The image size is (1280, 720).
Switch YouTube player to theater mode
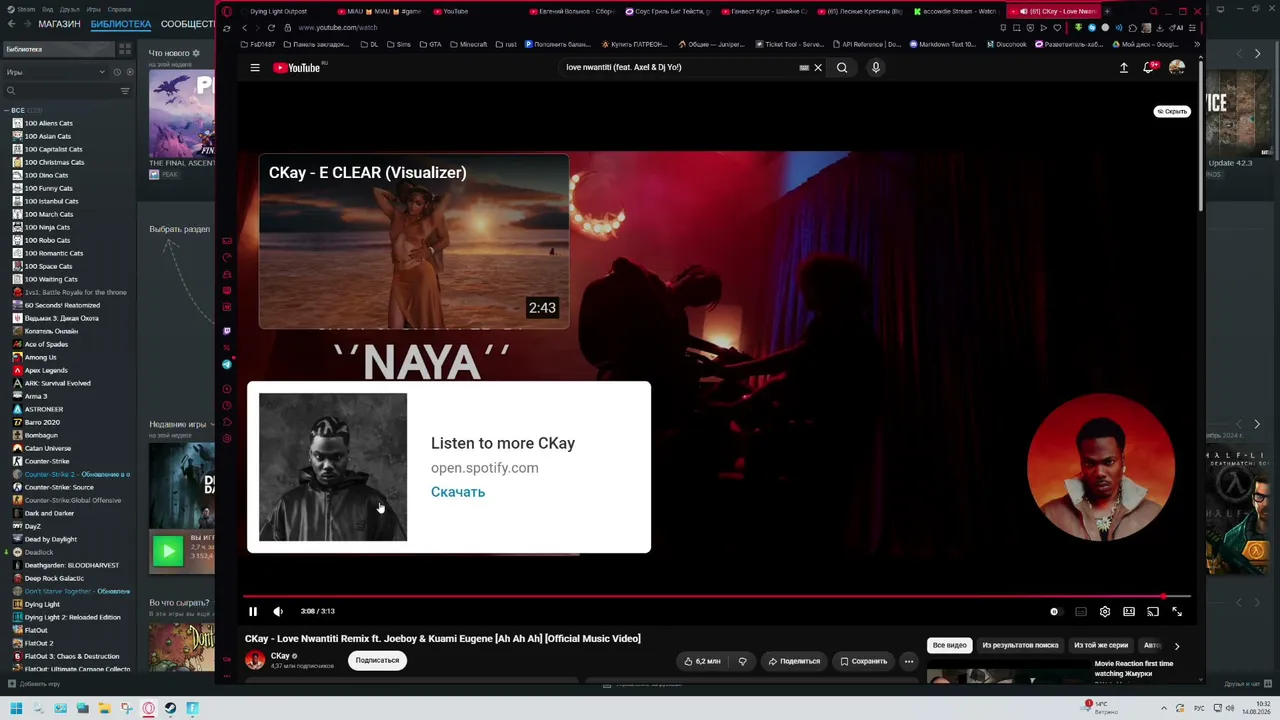[x=1129, y=612]
